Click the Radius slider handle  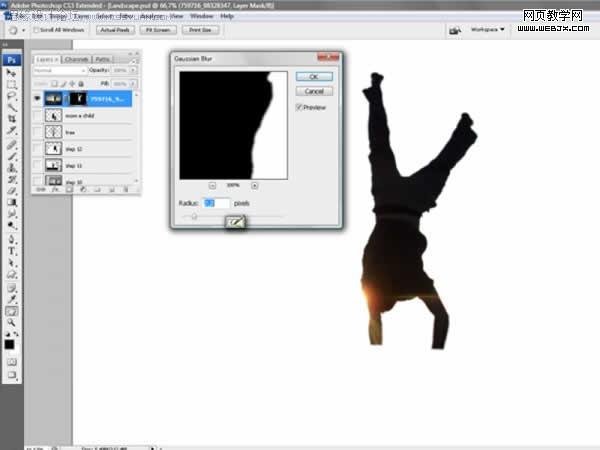(194, 217)
